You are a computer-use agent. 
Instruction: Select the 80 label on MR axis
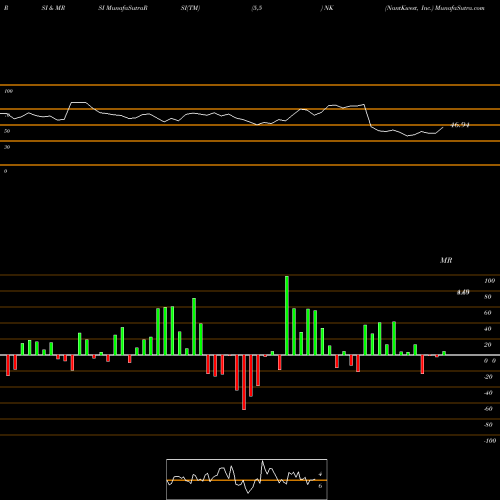click(x=488, y=297)
